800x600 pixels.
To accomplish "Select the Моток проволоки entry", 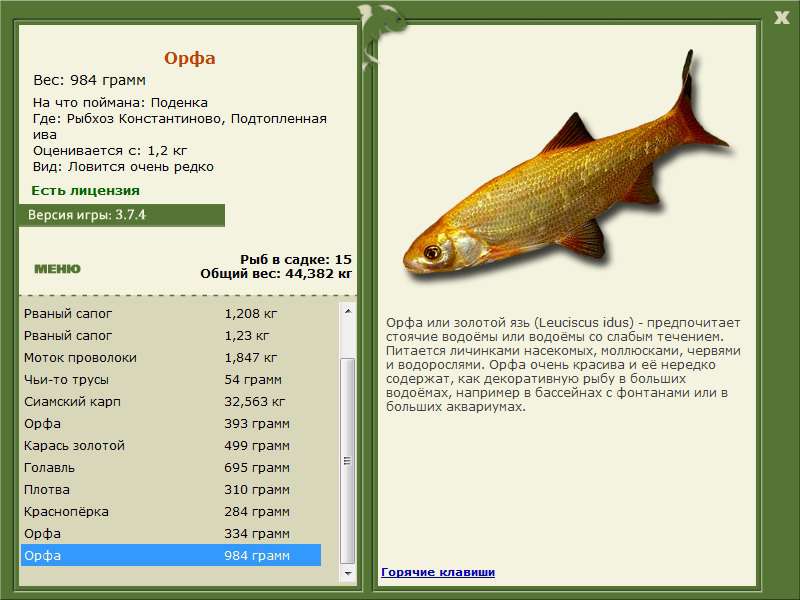I will 170,358.
